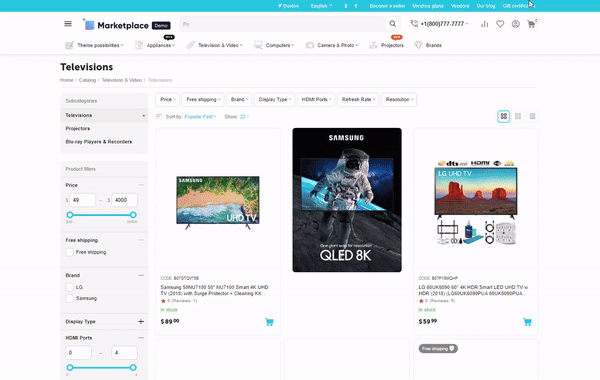Open Vendors plans link
This screenshot has width=600, height=380.
[428, 6]
